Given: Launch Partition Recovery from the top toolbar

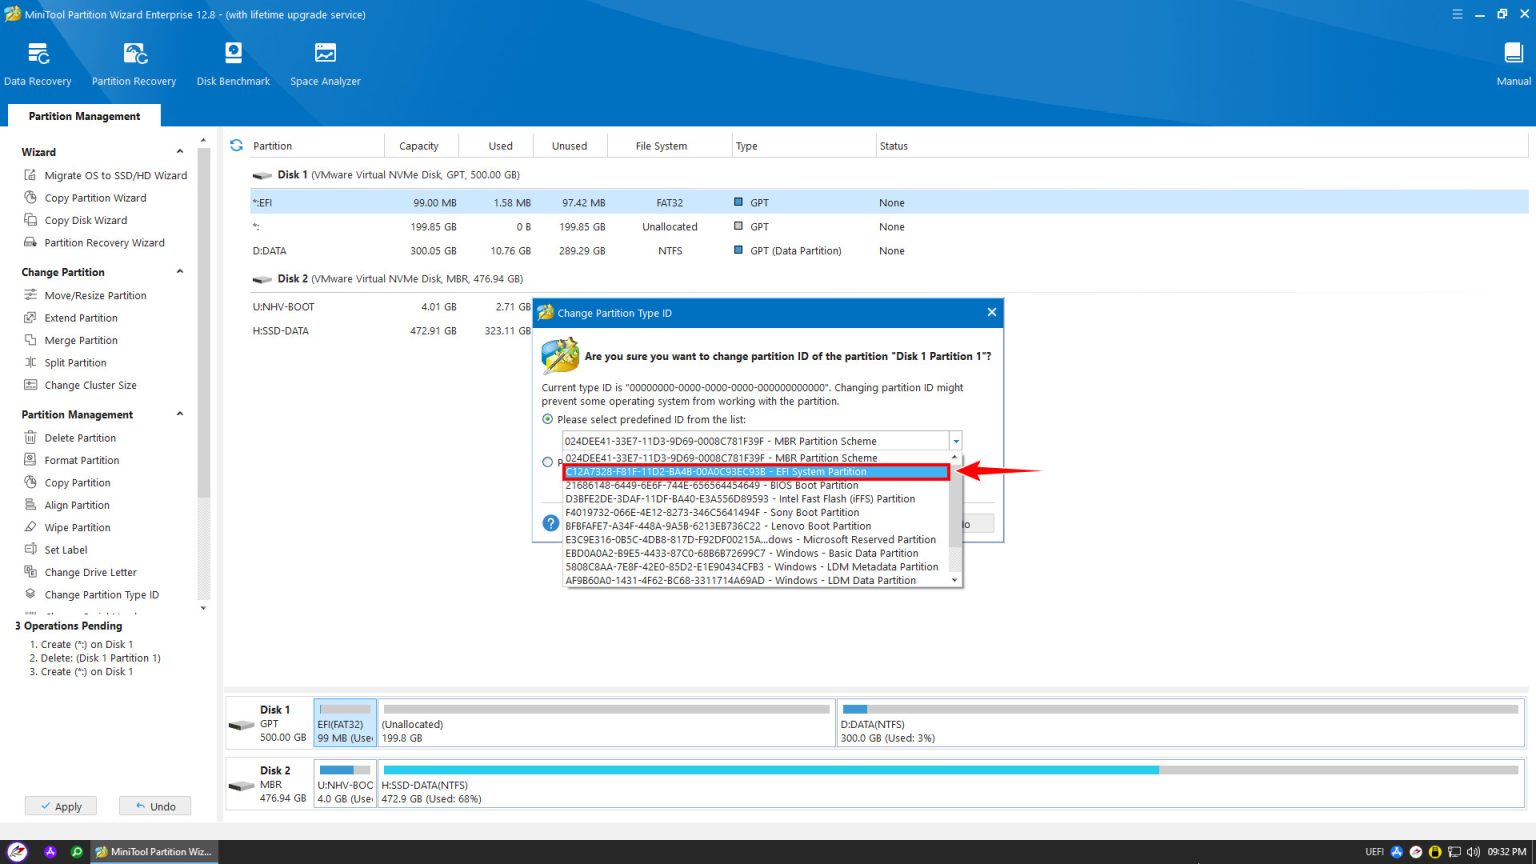Looking at the screenshot, I should coord(133,60).
